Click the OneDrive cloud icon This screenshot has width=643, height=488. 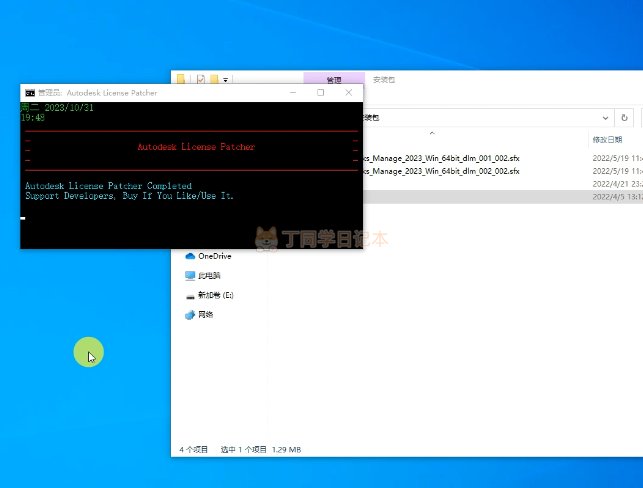pyautogui.click(x=190, y=256)
